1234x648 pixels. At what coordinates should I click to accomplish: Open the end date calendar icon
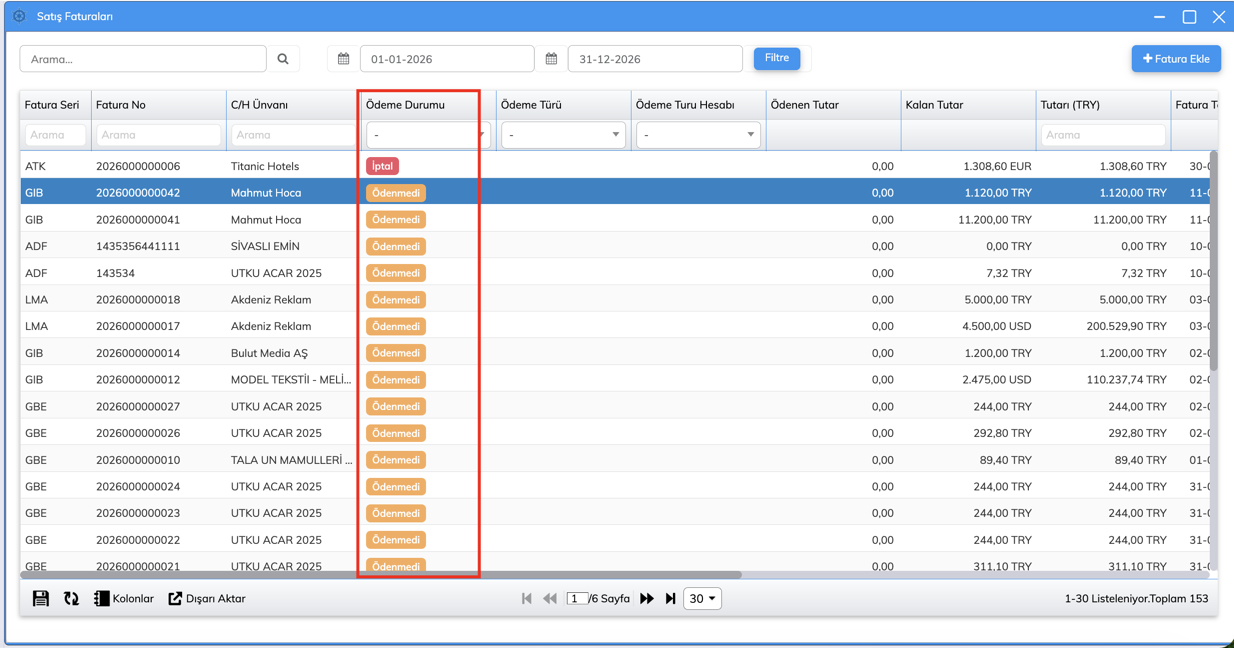click(x=551, y=59)
